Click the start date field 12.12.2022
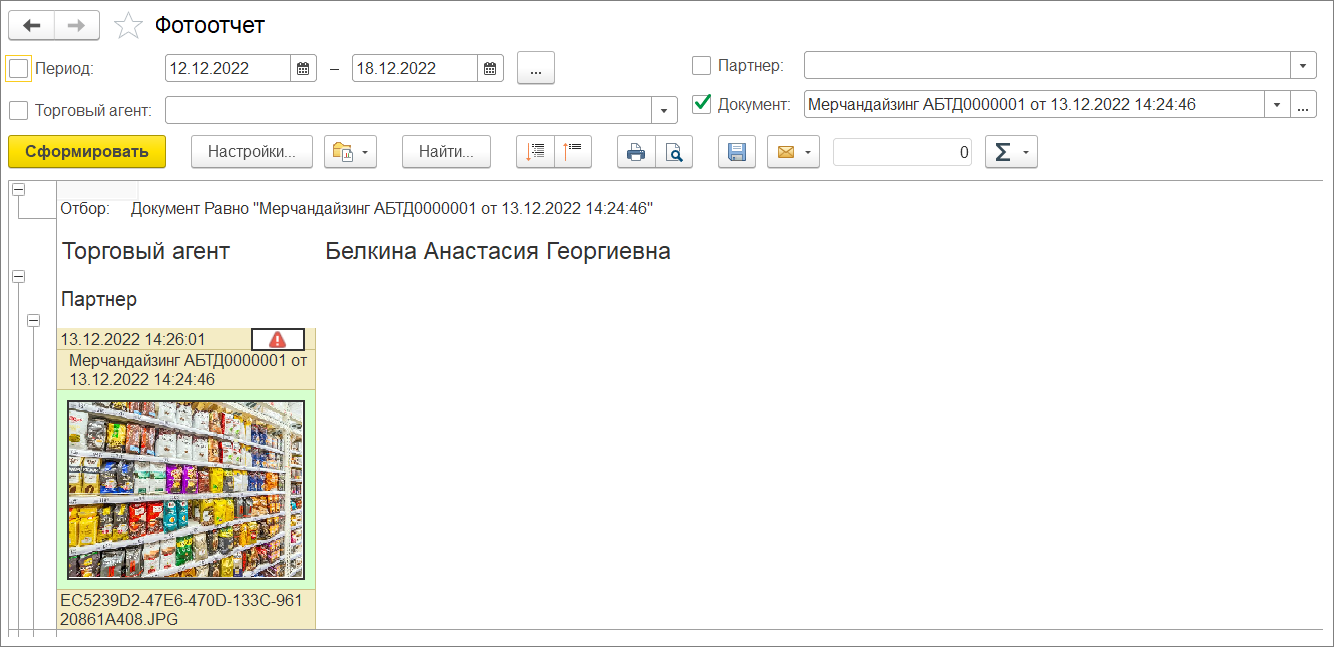The image size is (1334, 647). pos(228,69)
